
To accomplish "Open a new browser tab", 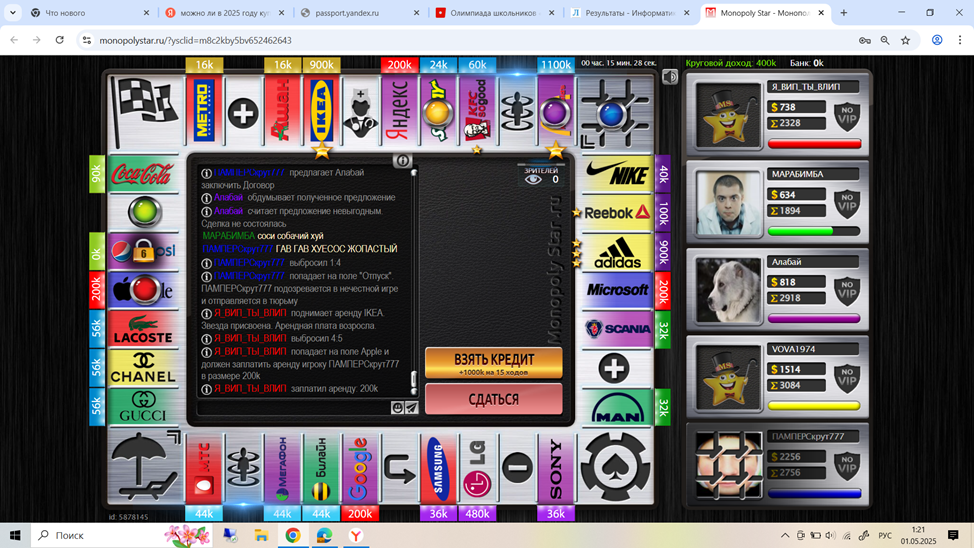I will click(x=844, y=12).
